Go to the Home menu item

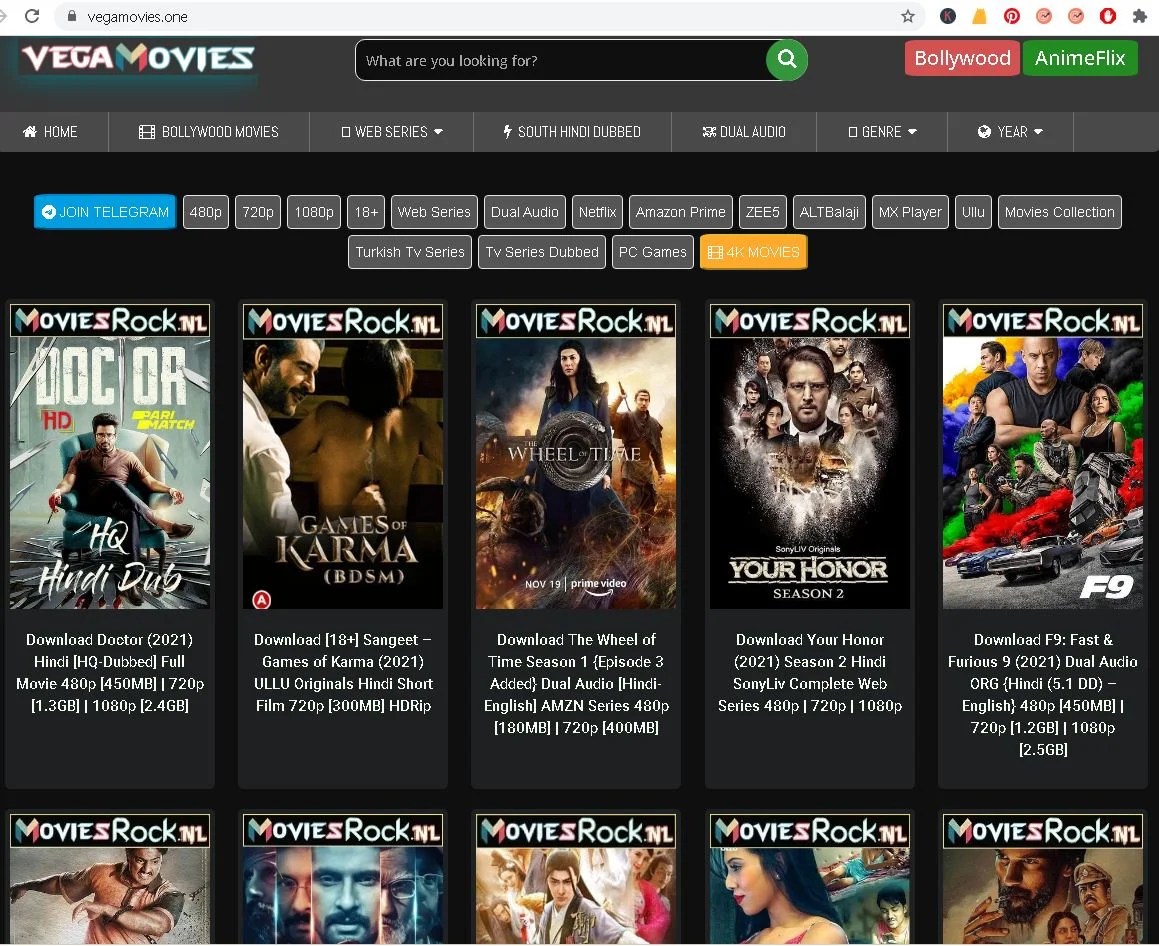pyautogui.click(x=54, y=132)
